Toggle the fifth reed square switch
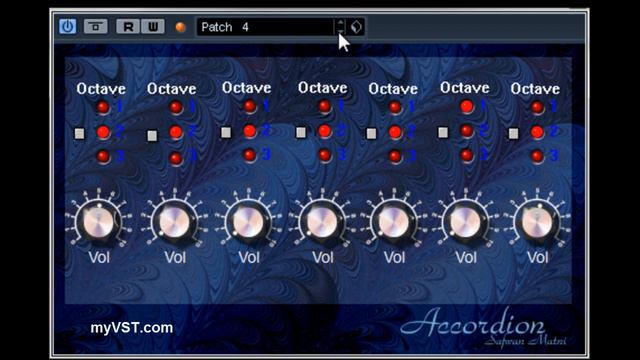The width and height of the screenshot is (640, 360). point(371,133)
